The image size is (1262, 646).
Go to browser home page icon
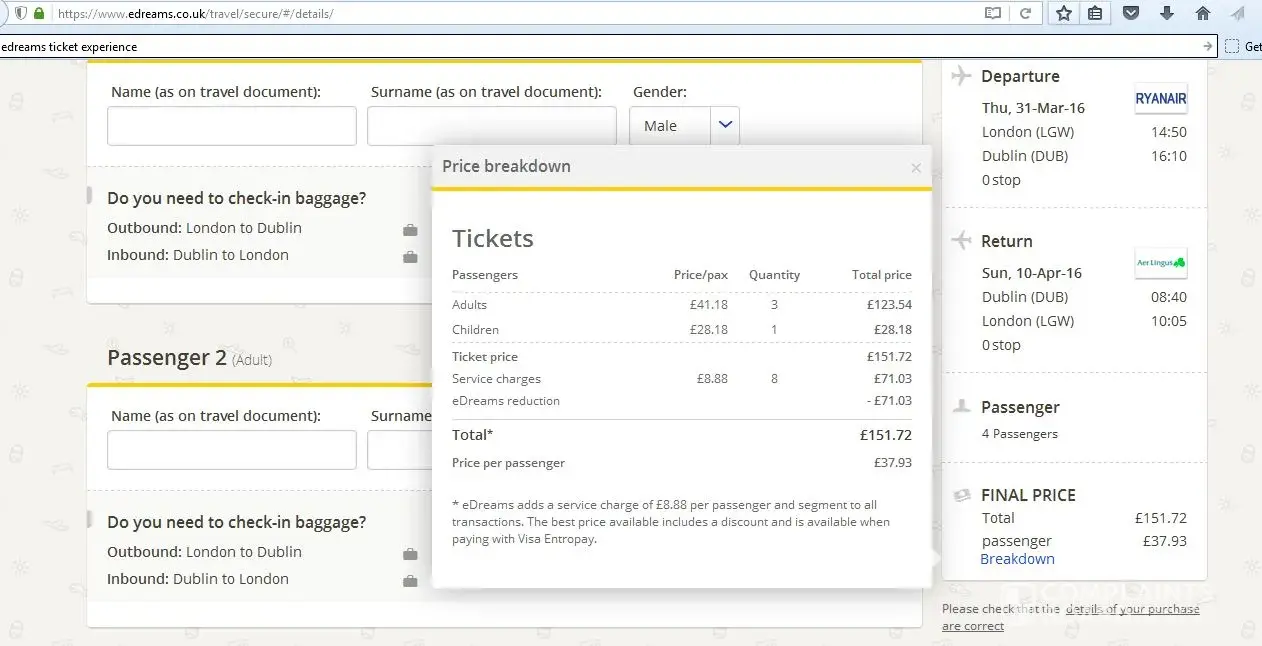(x=1203, y=14)
